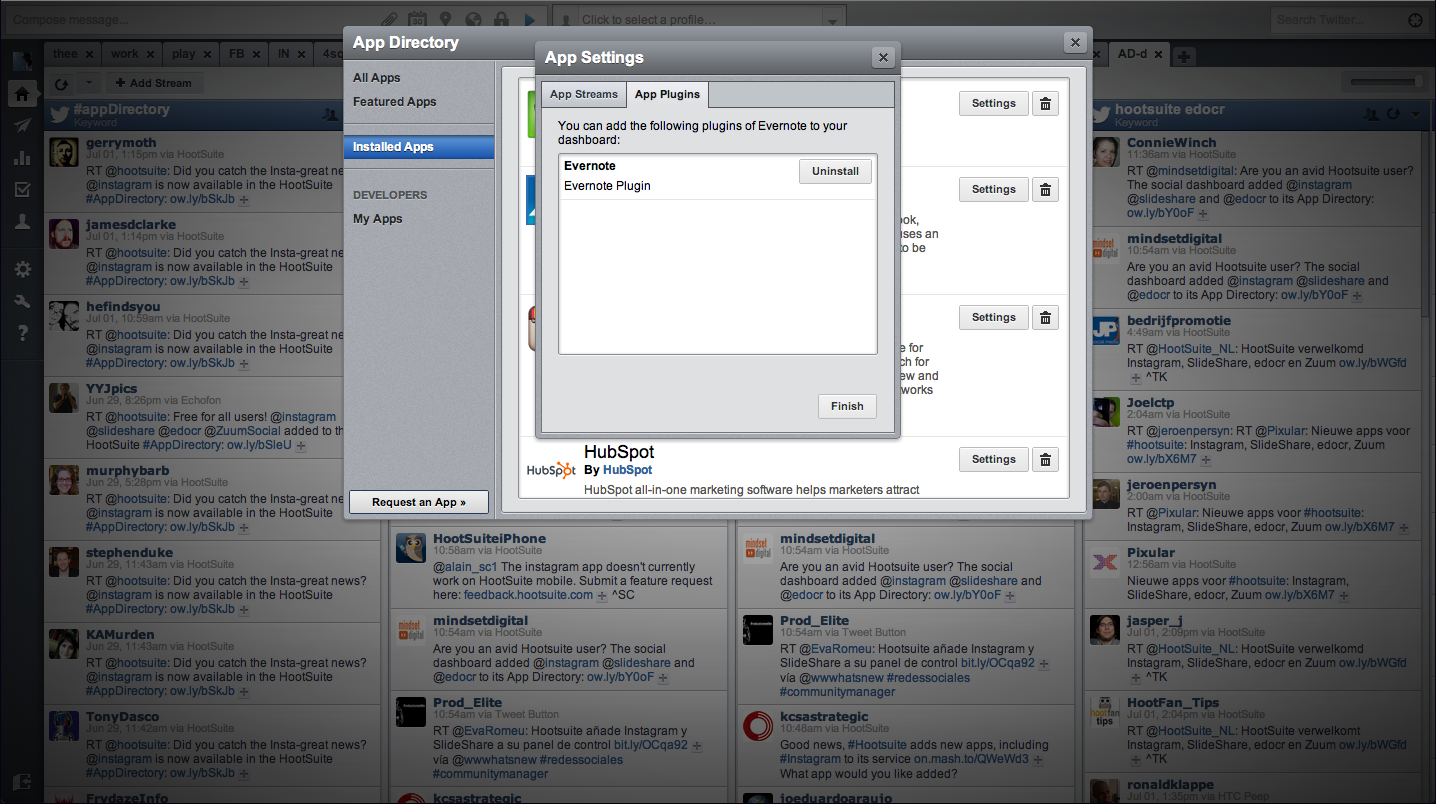Image resolution: width=1436 pixels, height=804 pixels.
Task: Select the App Plugins tab
Action: 667,94
